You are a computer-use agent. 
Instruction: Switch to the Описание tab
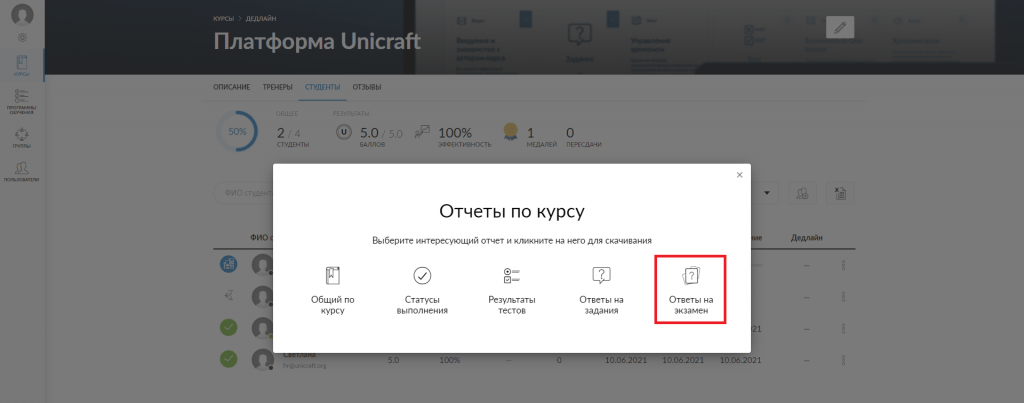pyautogui.click(x=232, y=87)
